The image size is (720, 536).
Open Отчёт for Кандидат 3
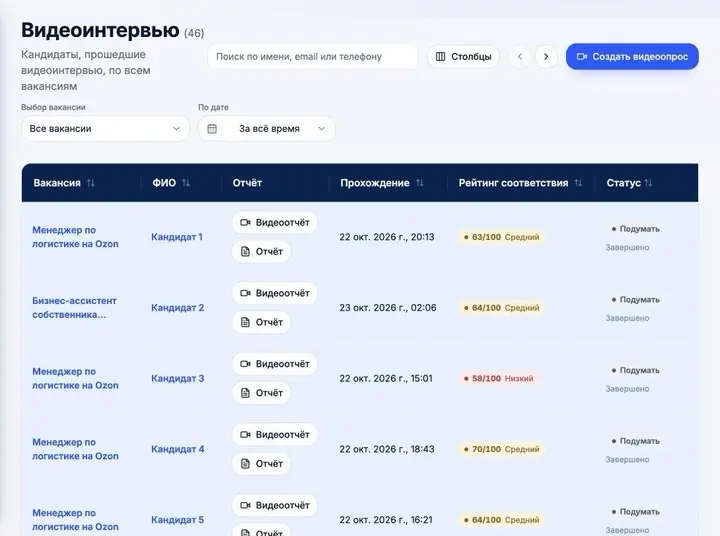pyautogui.click(x=261, y=393)
